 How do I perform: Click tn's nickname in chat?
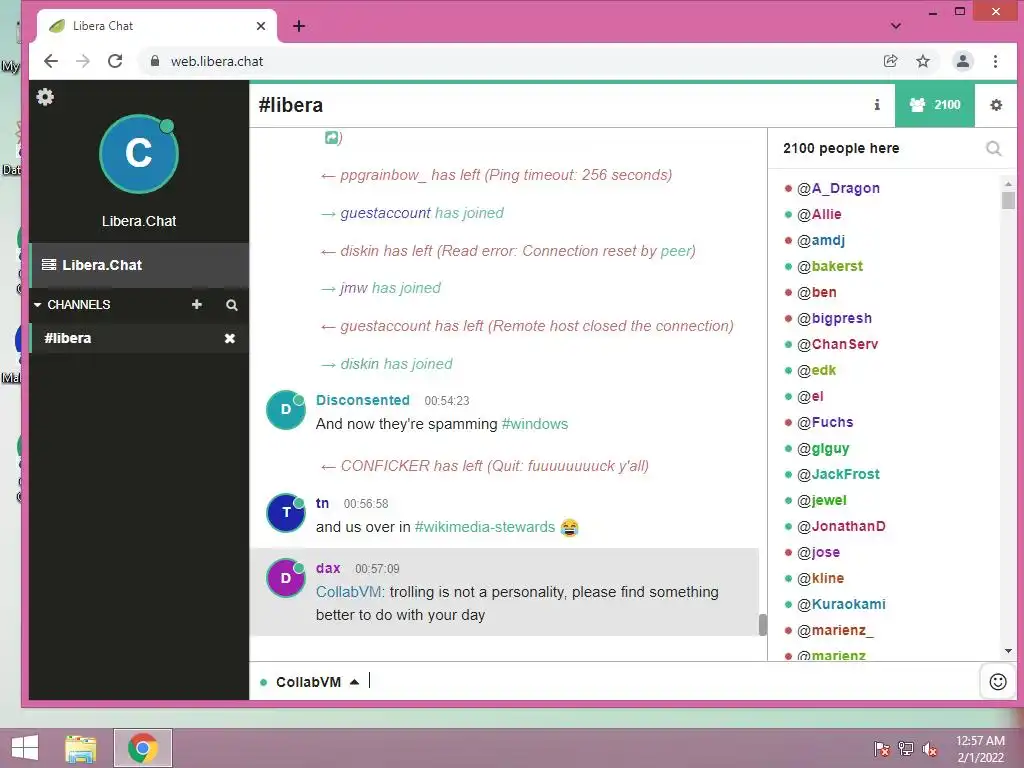tap(323, 503)
